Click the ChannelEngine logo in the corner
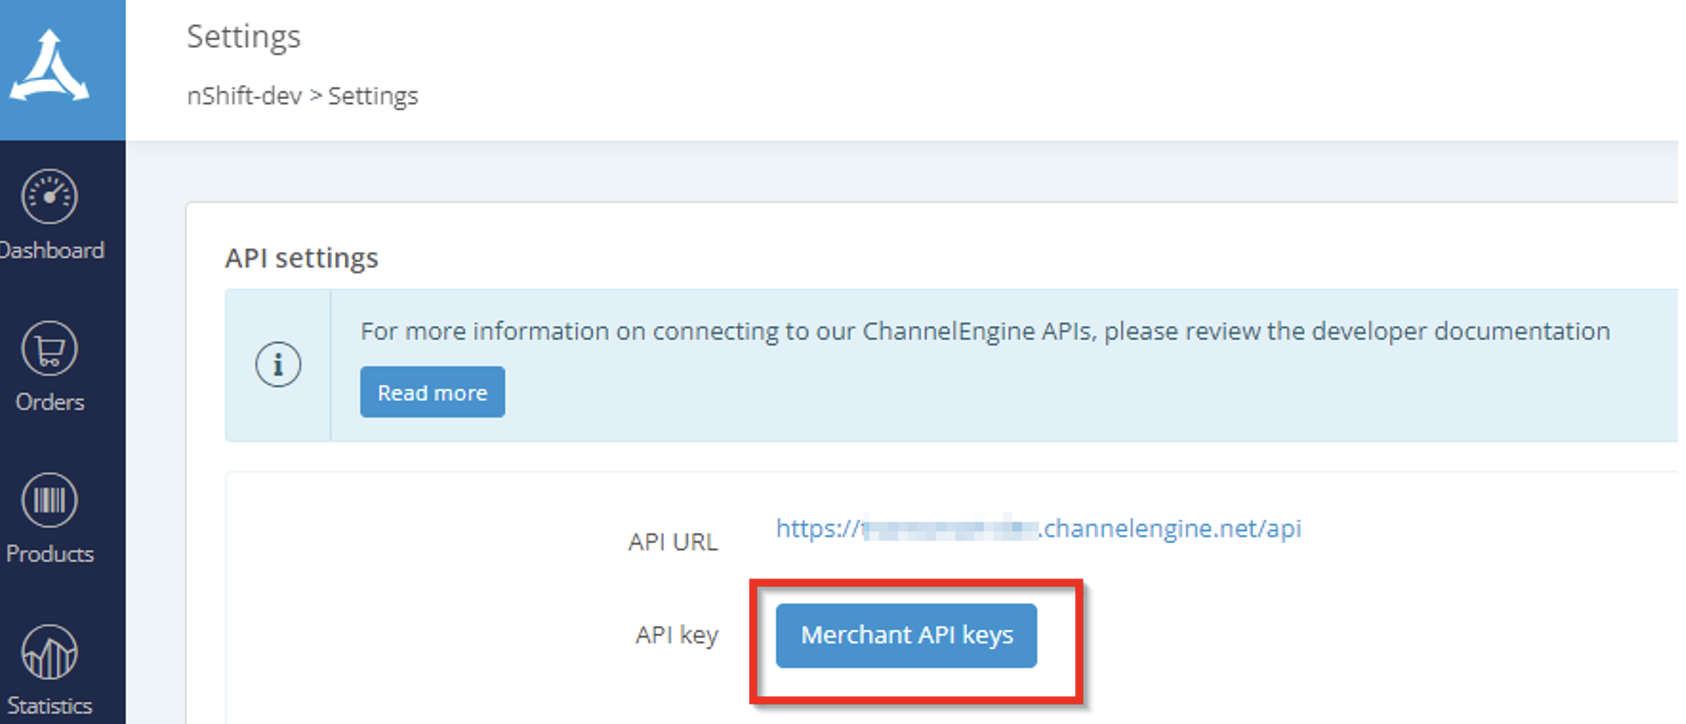The height and width of the screenshot is (724, 1686). pyautogui.click(x=50, y=67)
